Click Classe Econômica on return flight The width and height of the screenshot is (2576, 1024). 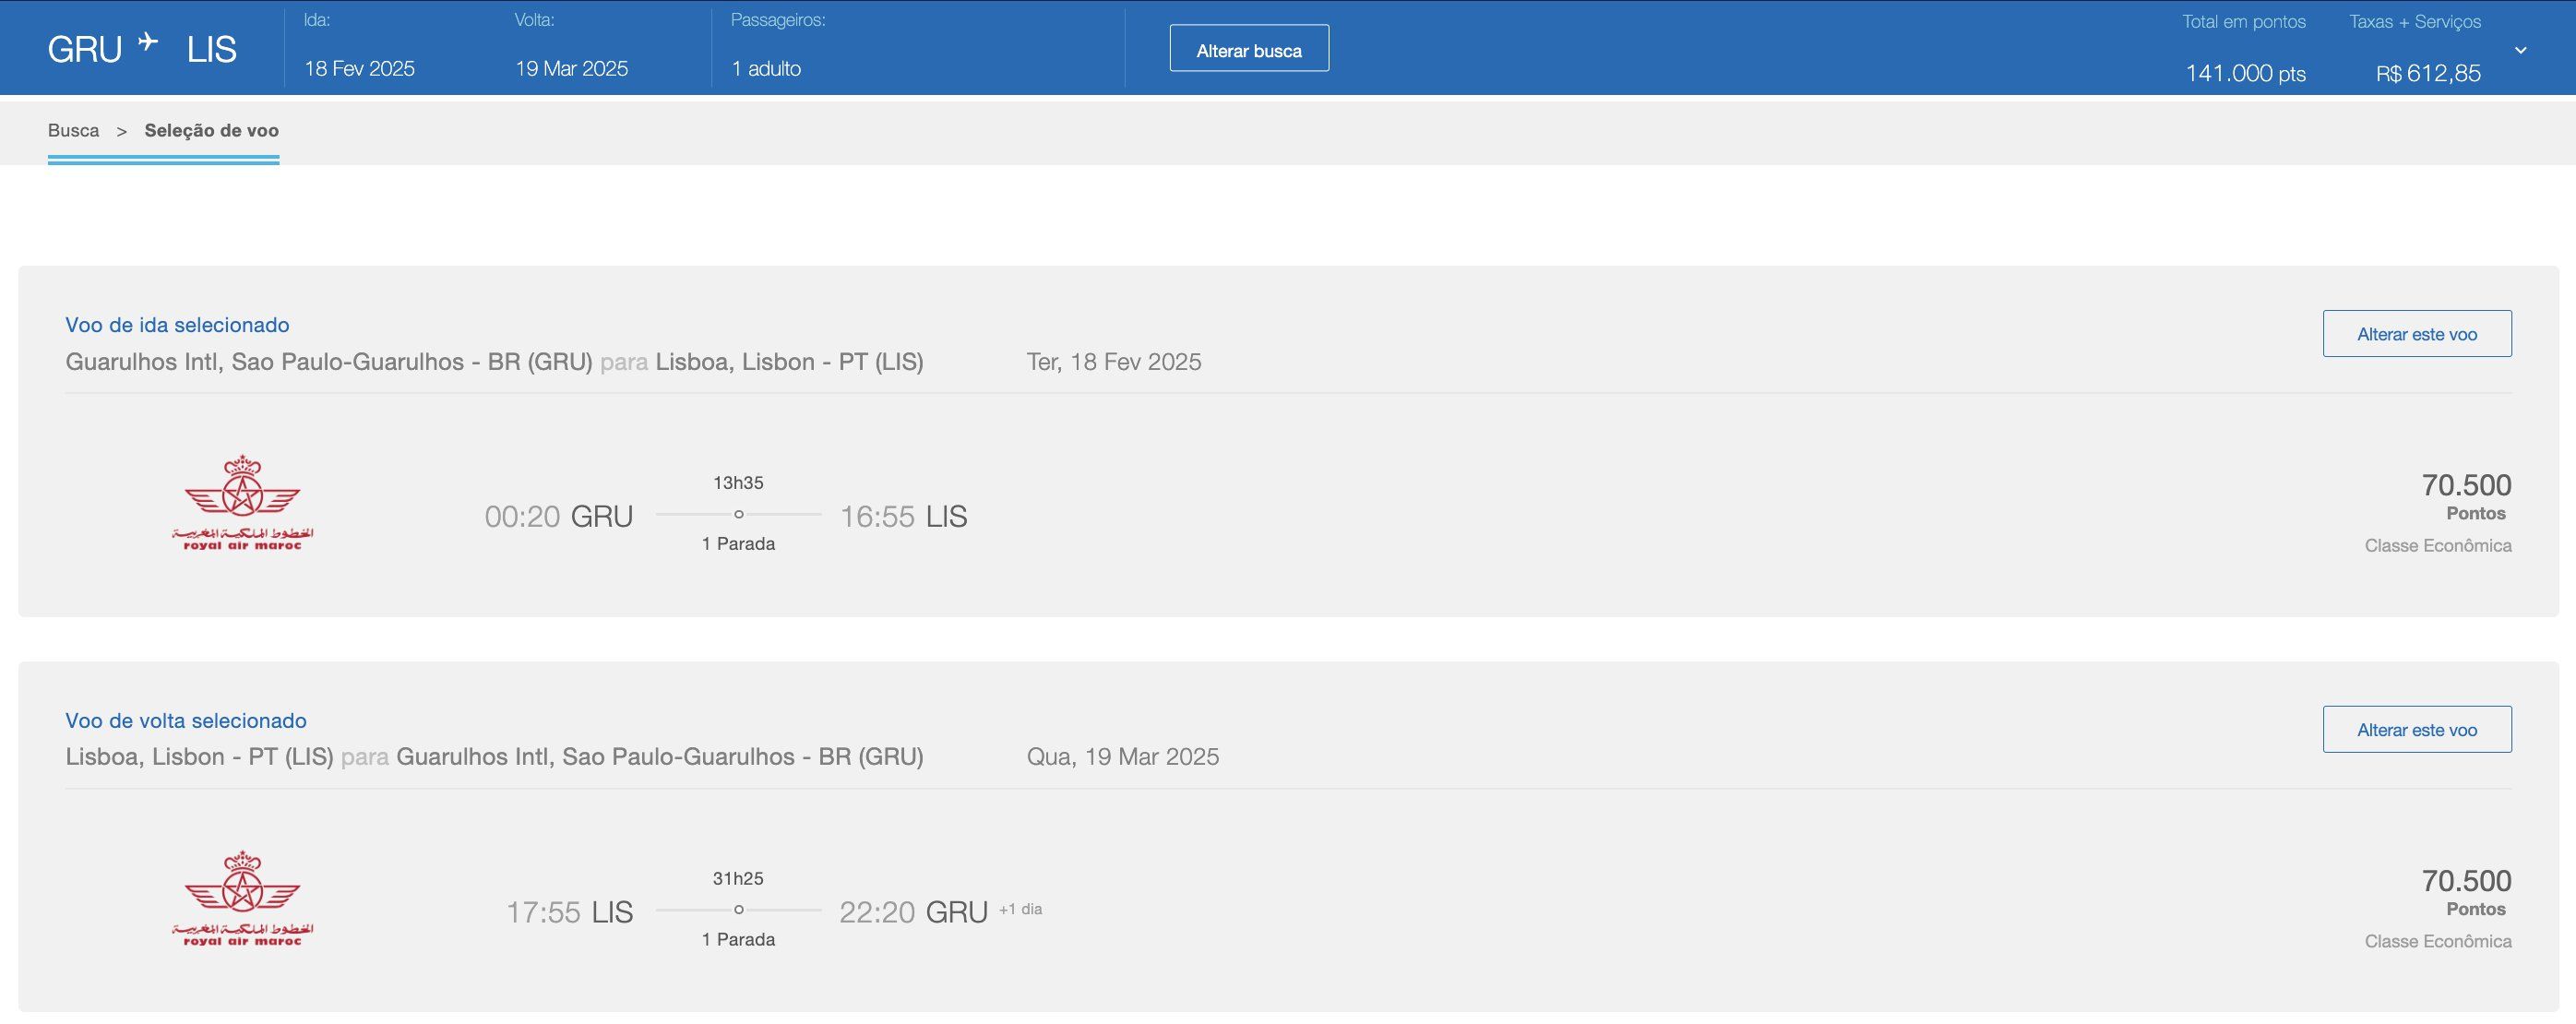(2438, 942)
